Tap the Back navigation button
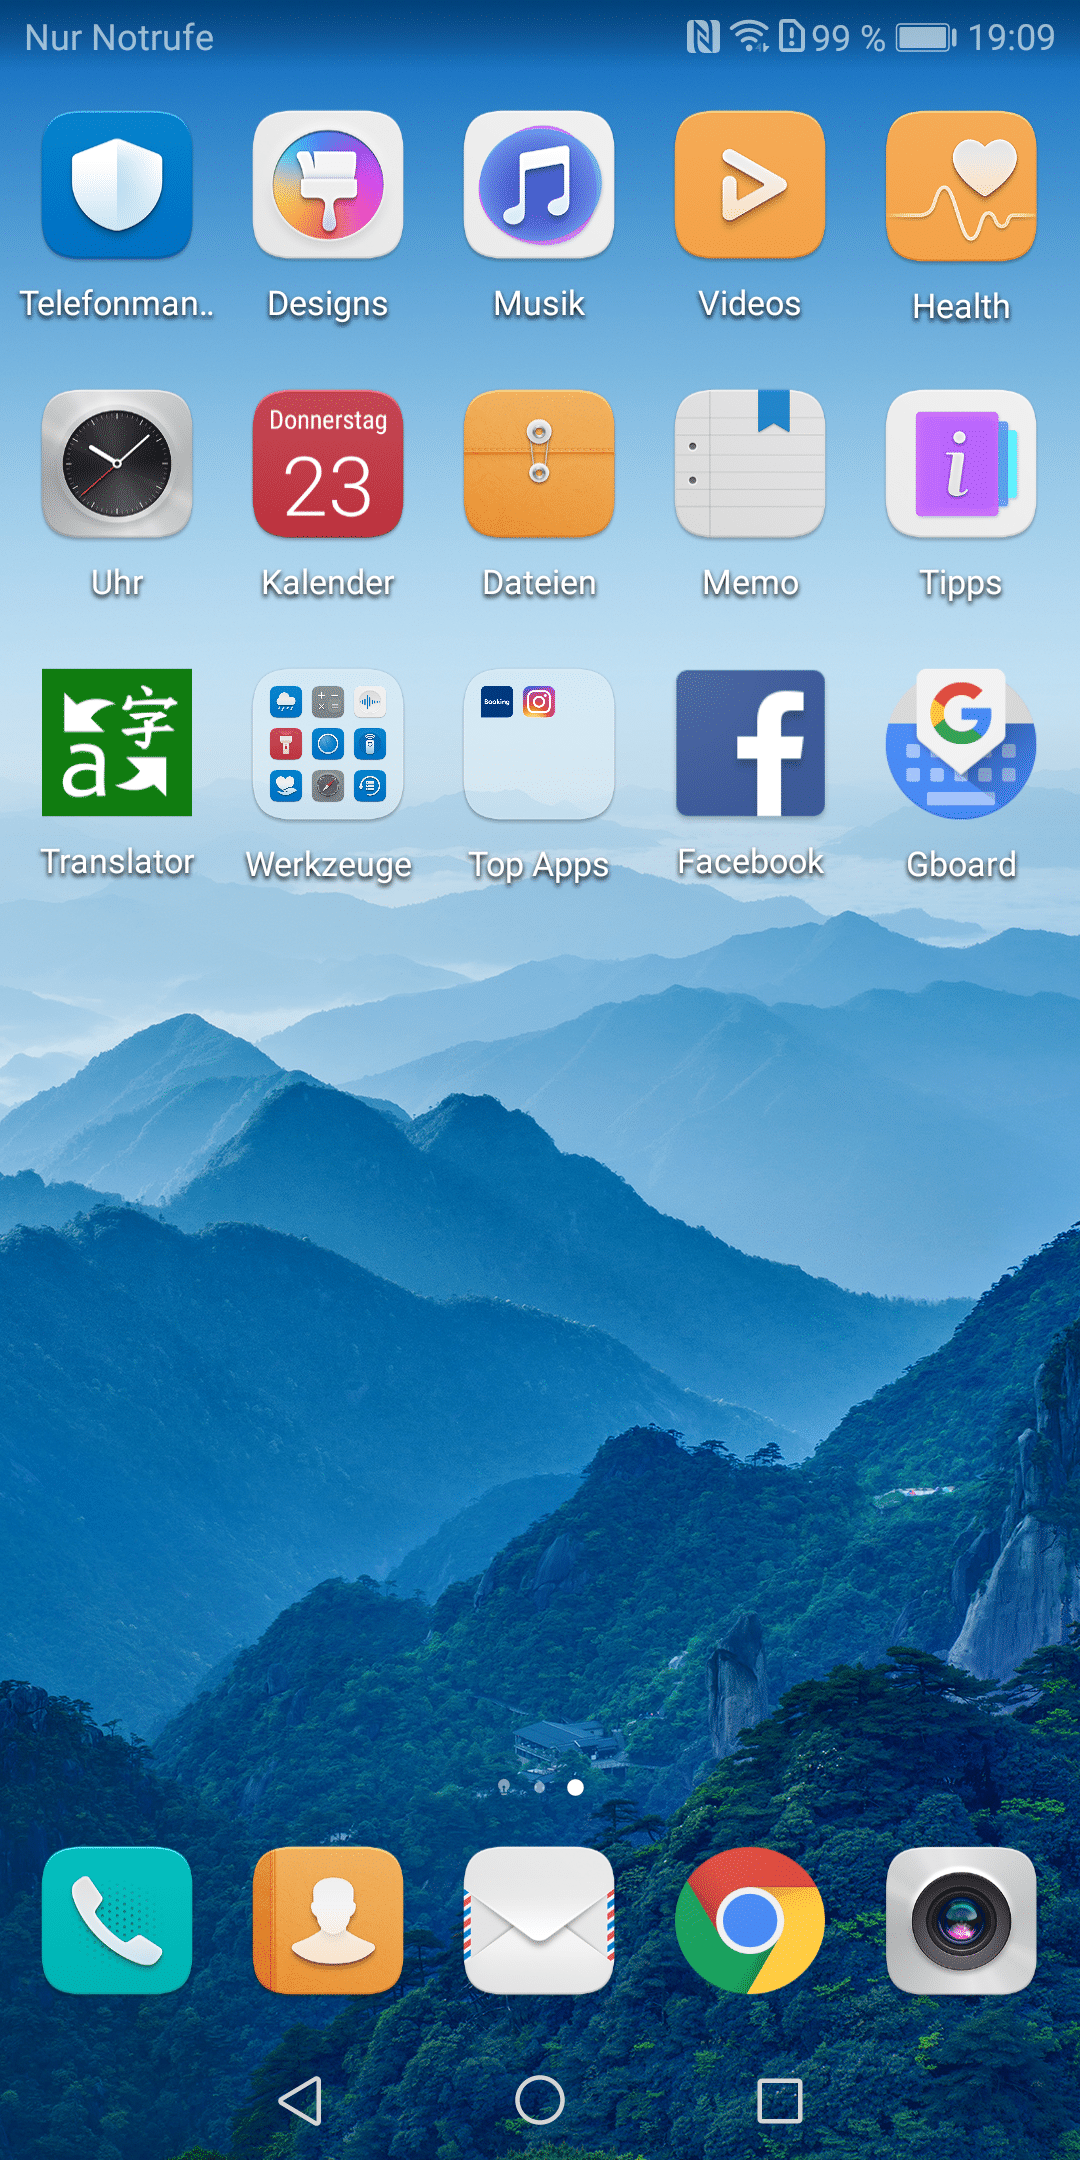1080x2160 pixels. 300,2100
